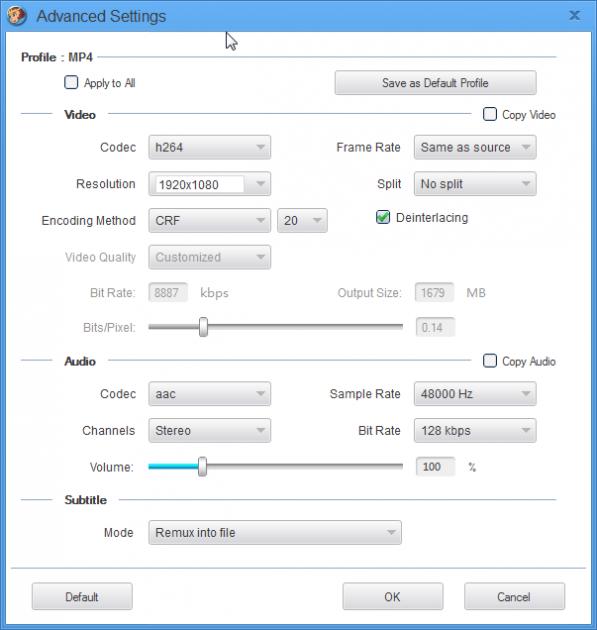Viewport: 597px width, 630px height.
Task: Open the subtitle Mode dropdown
Action: click(x=275, y=532)
